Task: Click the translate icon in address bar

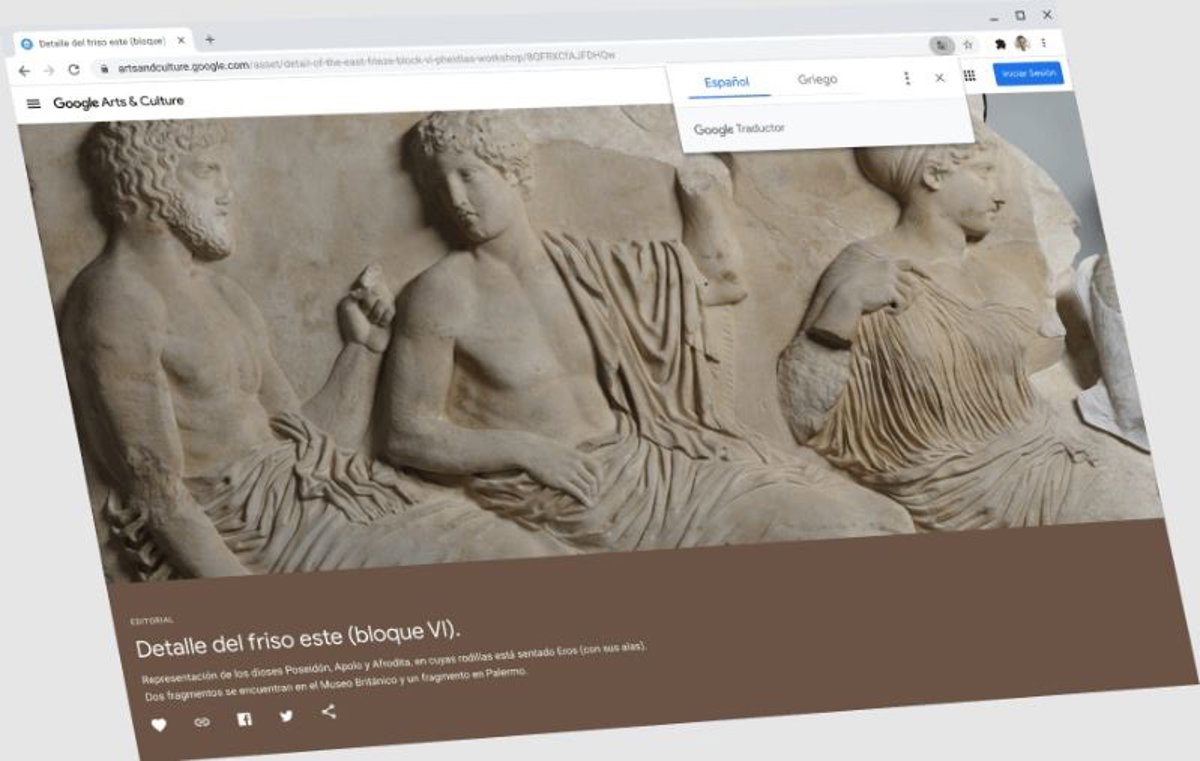Action: tap(941, 45)
